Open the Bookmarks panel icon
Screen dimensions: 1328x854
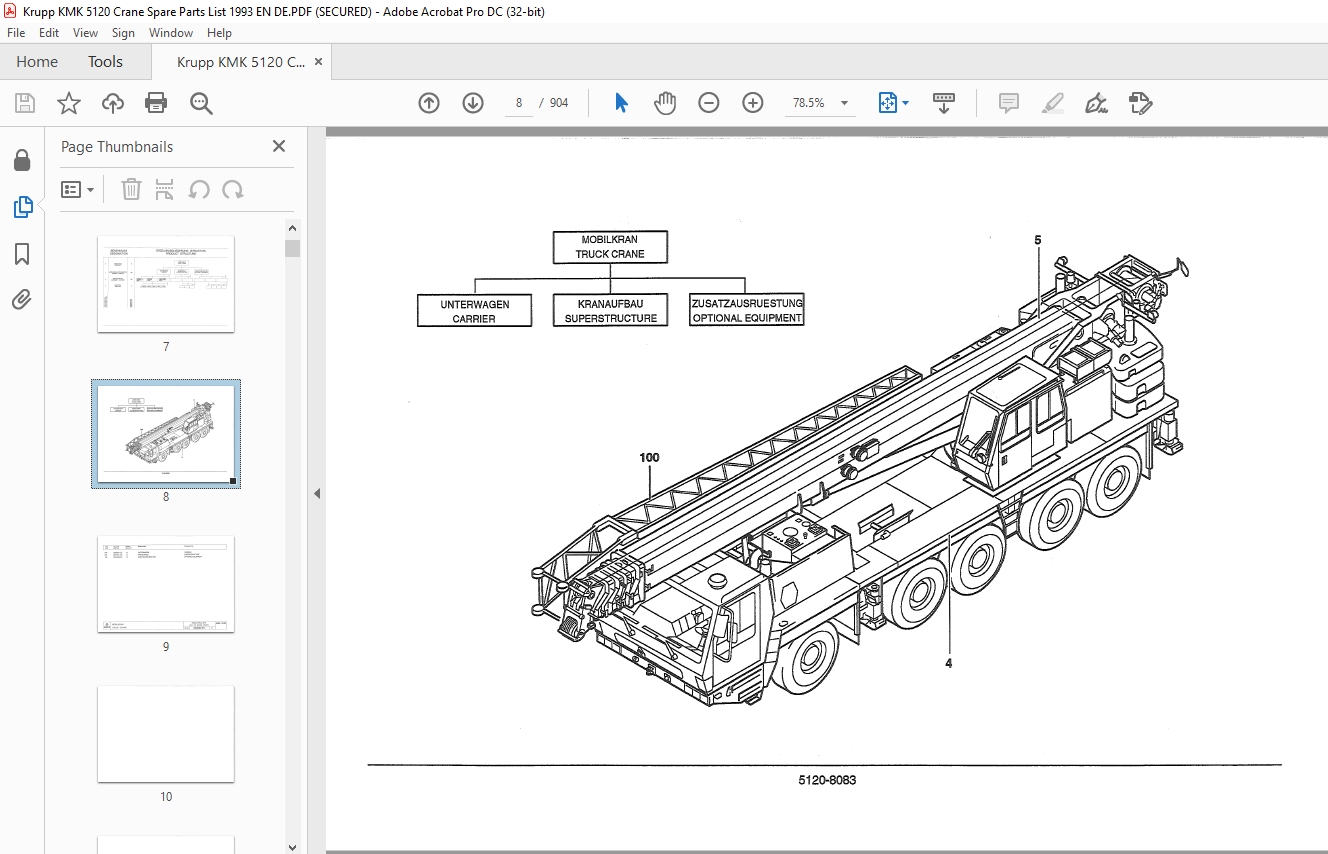(22, 254)
